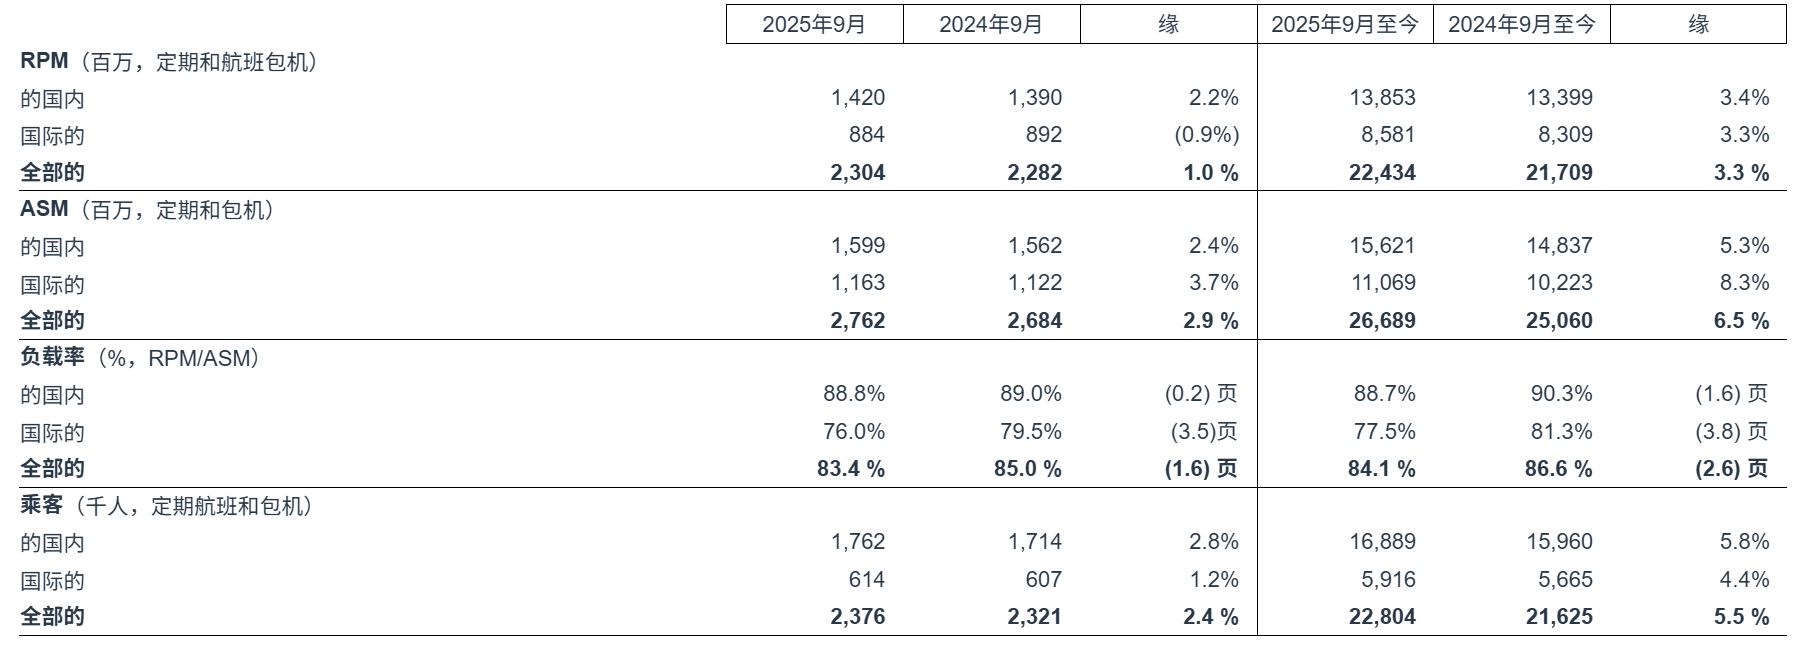This screenshot has width=1800, height=645.
Task: Select the total RPM value 2,304
Action: click(x=858, y=173)
